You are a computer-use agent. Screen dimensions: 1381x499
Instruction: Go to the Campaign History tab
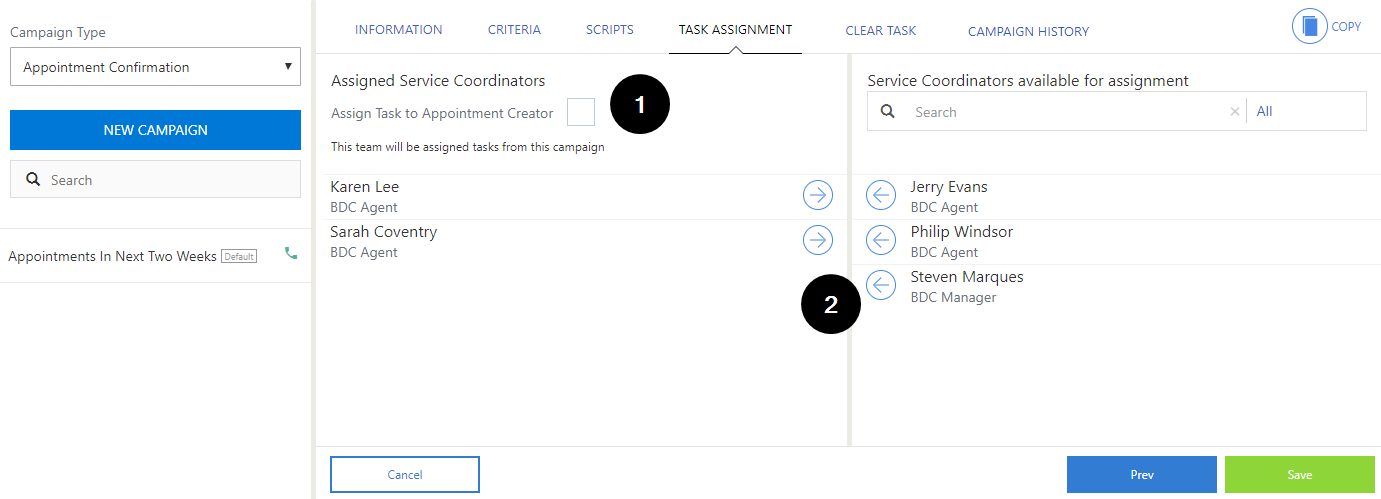pos(1028,32)
